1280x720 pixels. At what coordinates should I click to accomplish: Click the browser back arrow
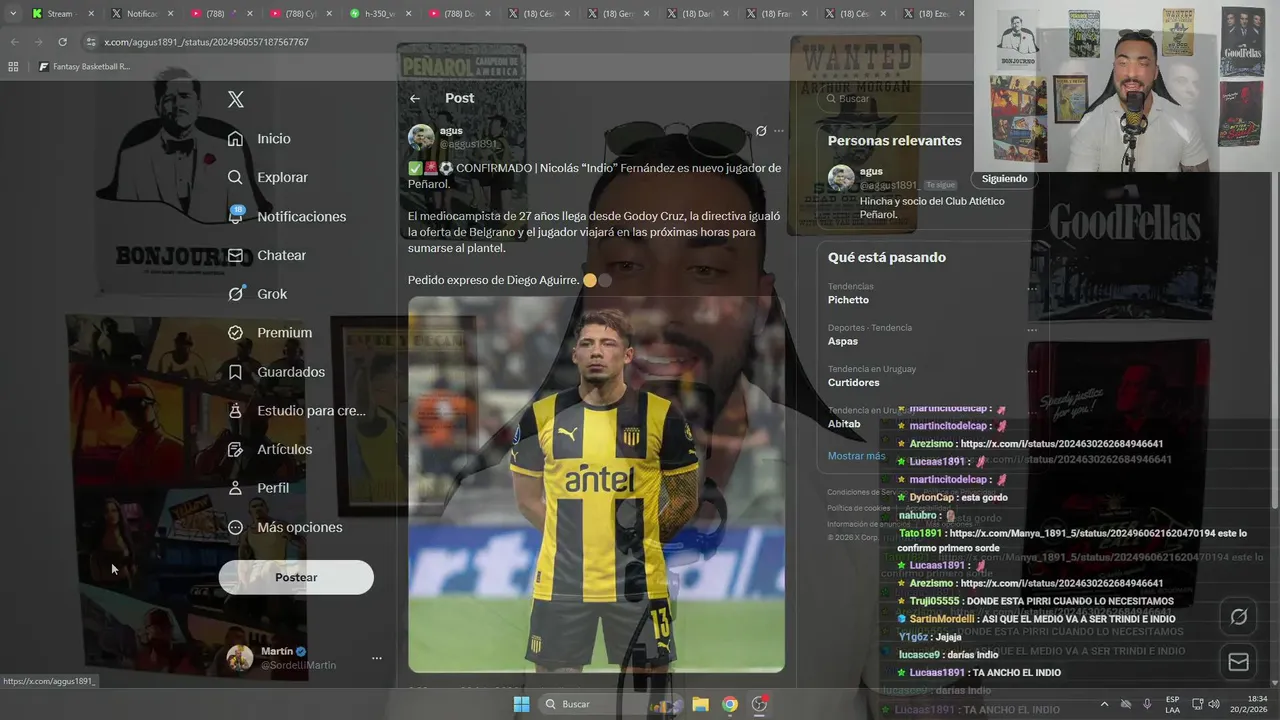(14, 42)
